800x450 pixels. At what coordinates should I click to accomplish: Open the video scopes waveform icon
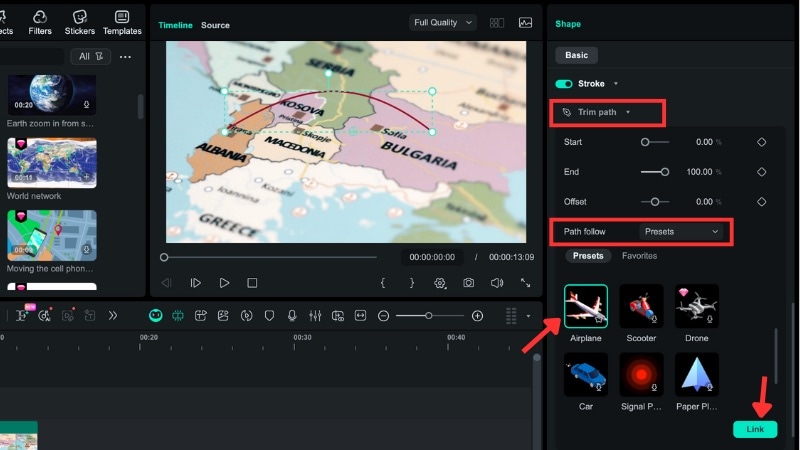pyautogui.click(x=526, y=23)
